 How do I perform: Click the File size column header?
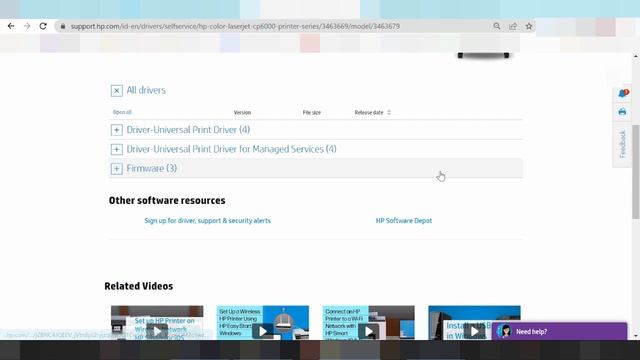[311, 112]
